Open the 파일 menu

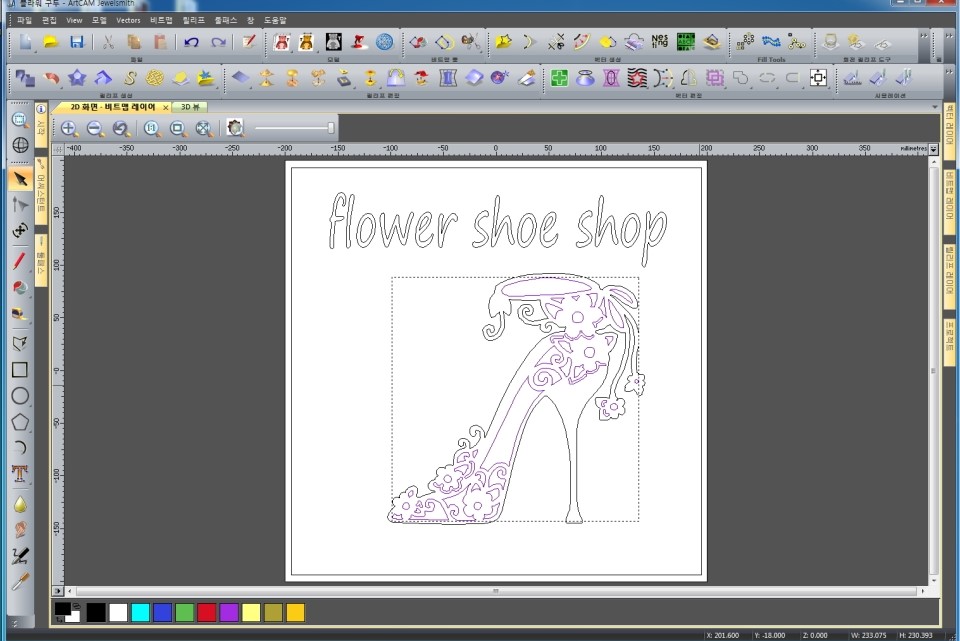pos(24,20)
